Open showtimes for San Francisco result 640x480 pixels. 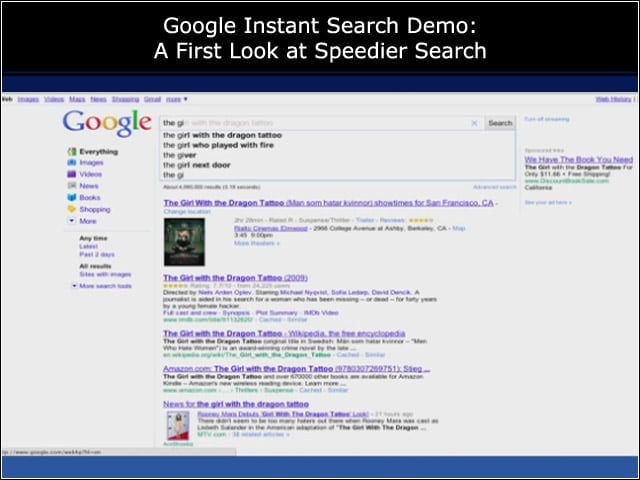click(x=329, y=203)
